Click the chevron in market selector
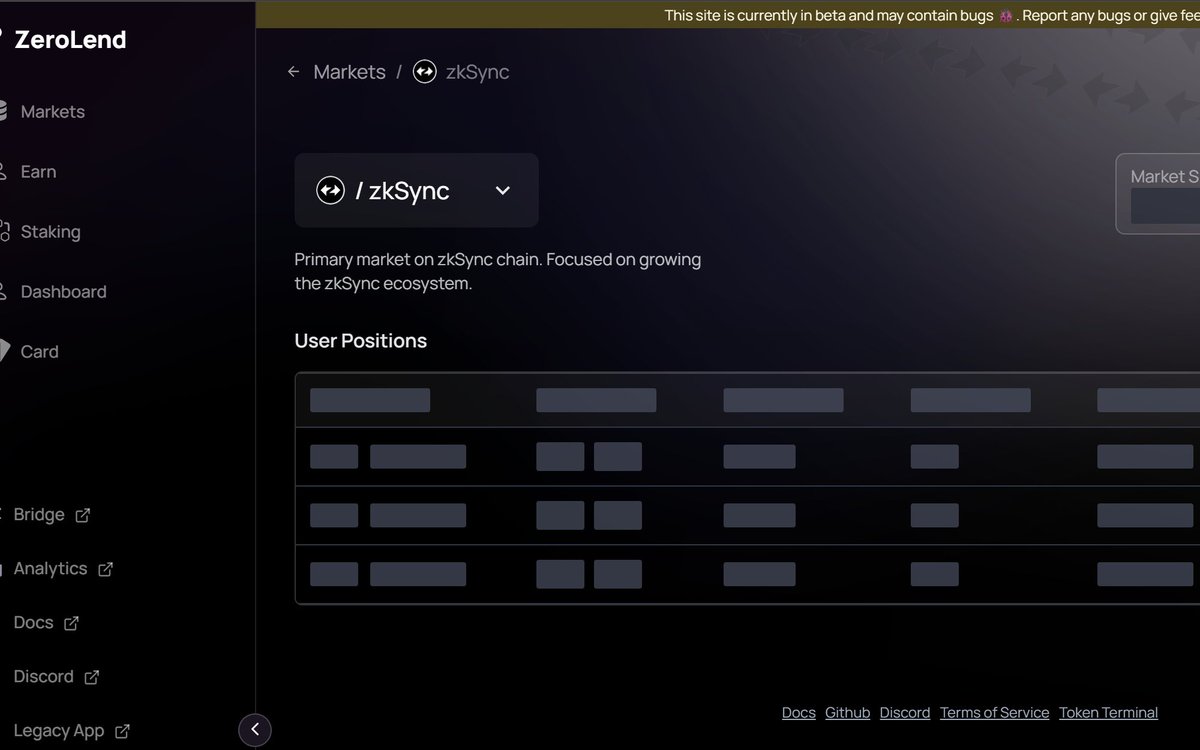 point(503,190)
